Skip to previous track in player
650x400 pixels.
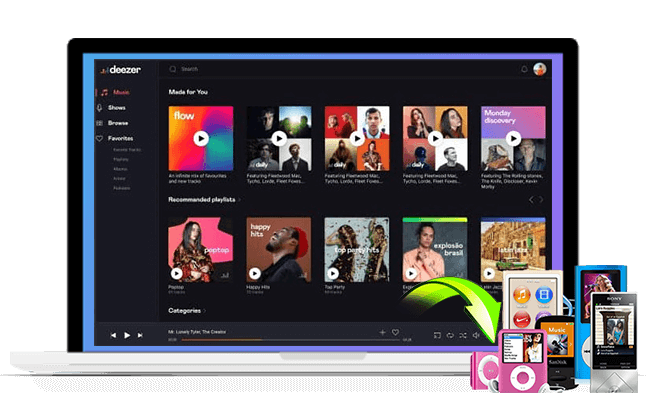[113, 335]
